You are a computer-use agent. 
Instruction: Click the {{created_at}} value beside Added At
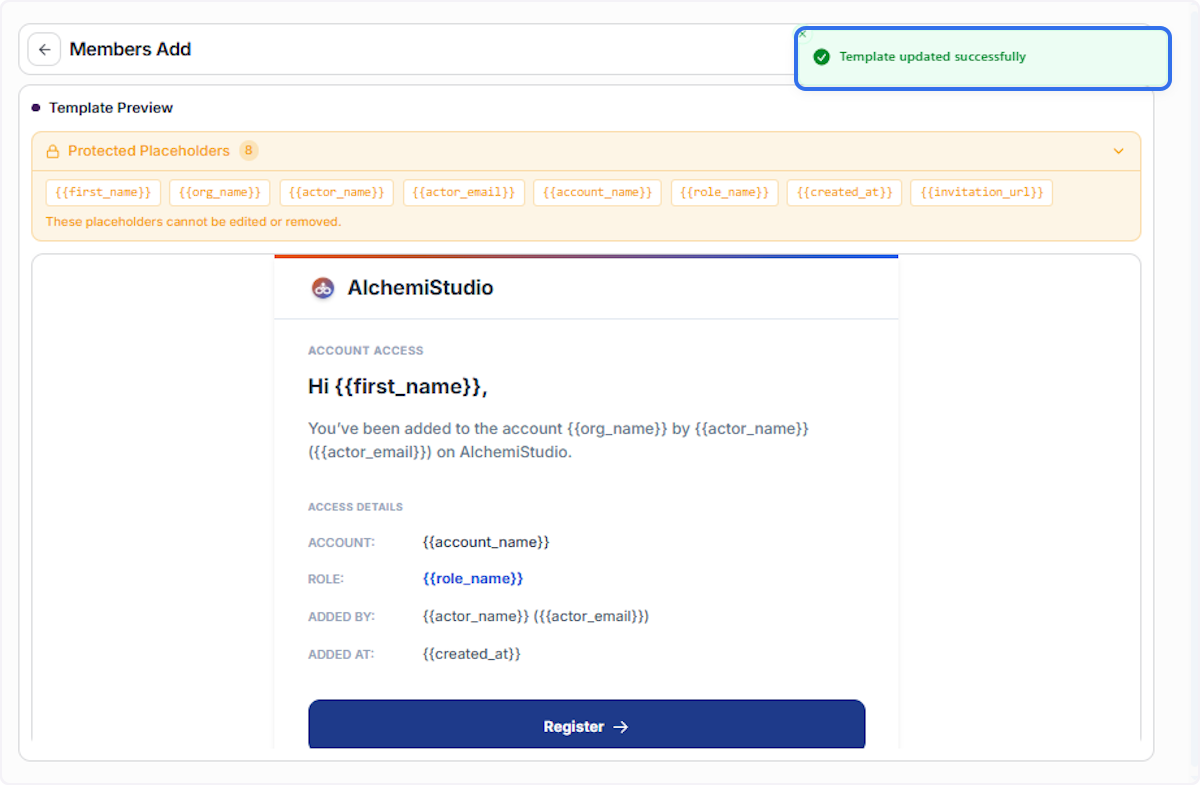click(x=472, y=654)
